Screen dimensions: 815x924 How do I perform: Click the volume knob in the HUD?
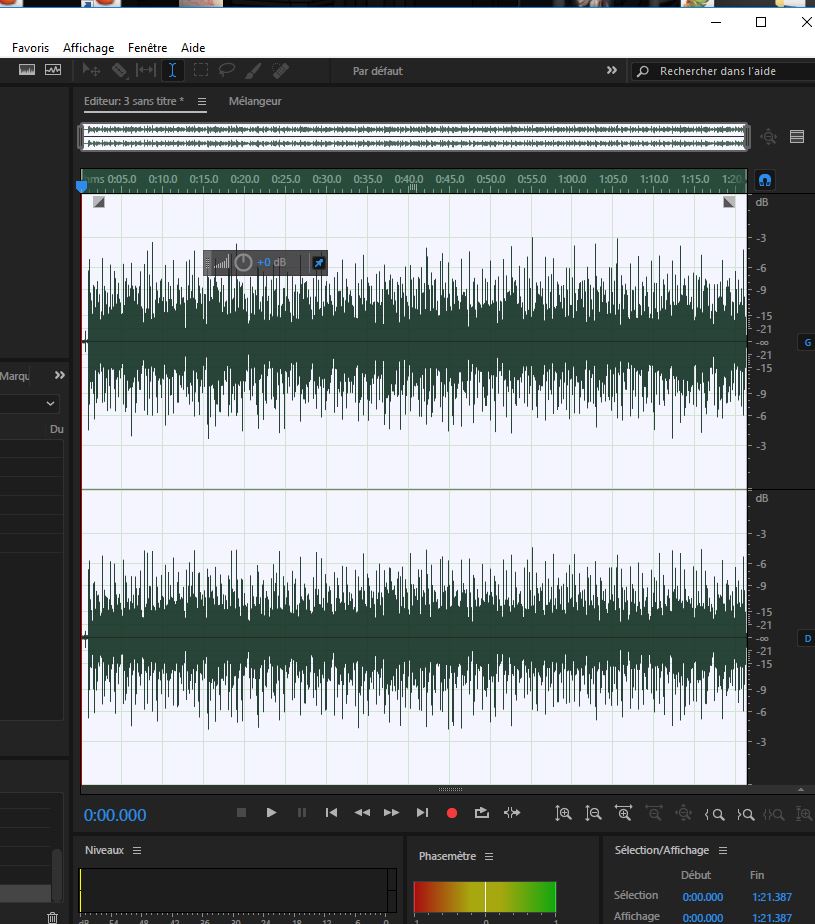pos(243,263)
